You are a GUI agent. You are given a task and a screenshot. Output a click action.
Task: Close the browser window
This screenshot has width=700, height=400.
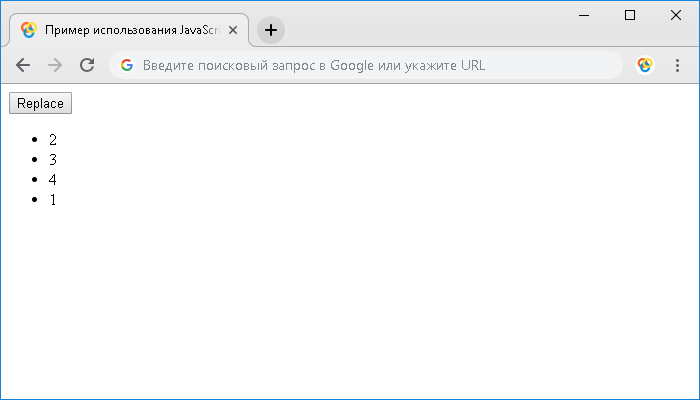(x=675, y=15)
